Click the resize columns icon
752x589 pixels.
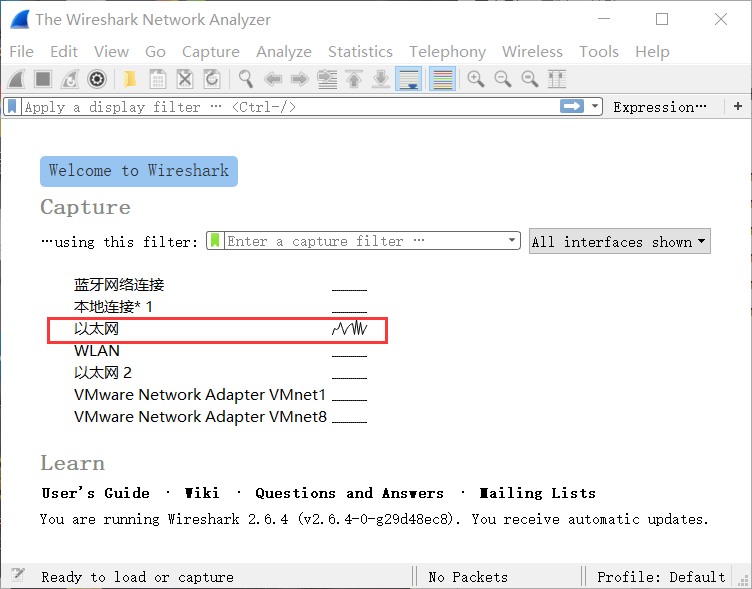pyautogui.click(x=557, y=79)
